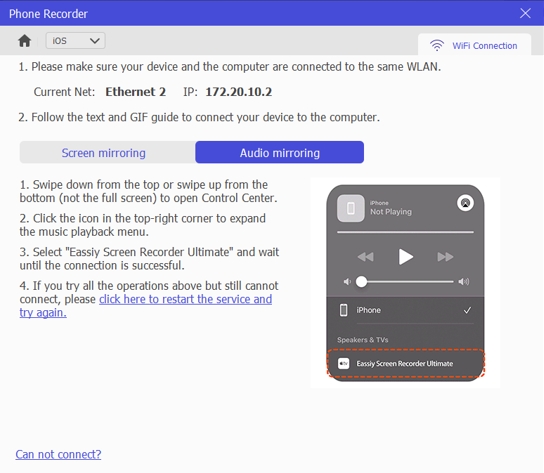This screenshot has height=473, width=544.
Task: Open the Can not connect? help link
Action: [58, 454]
